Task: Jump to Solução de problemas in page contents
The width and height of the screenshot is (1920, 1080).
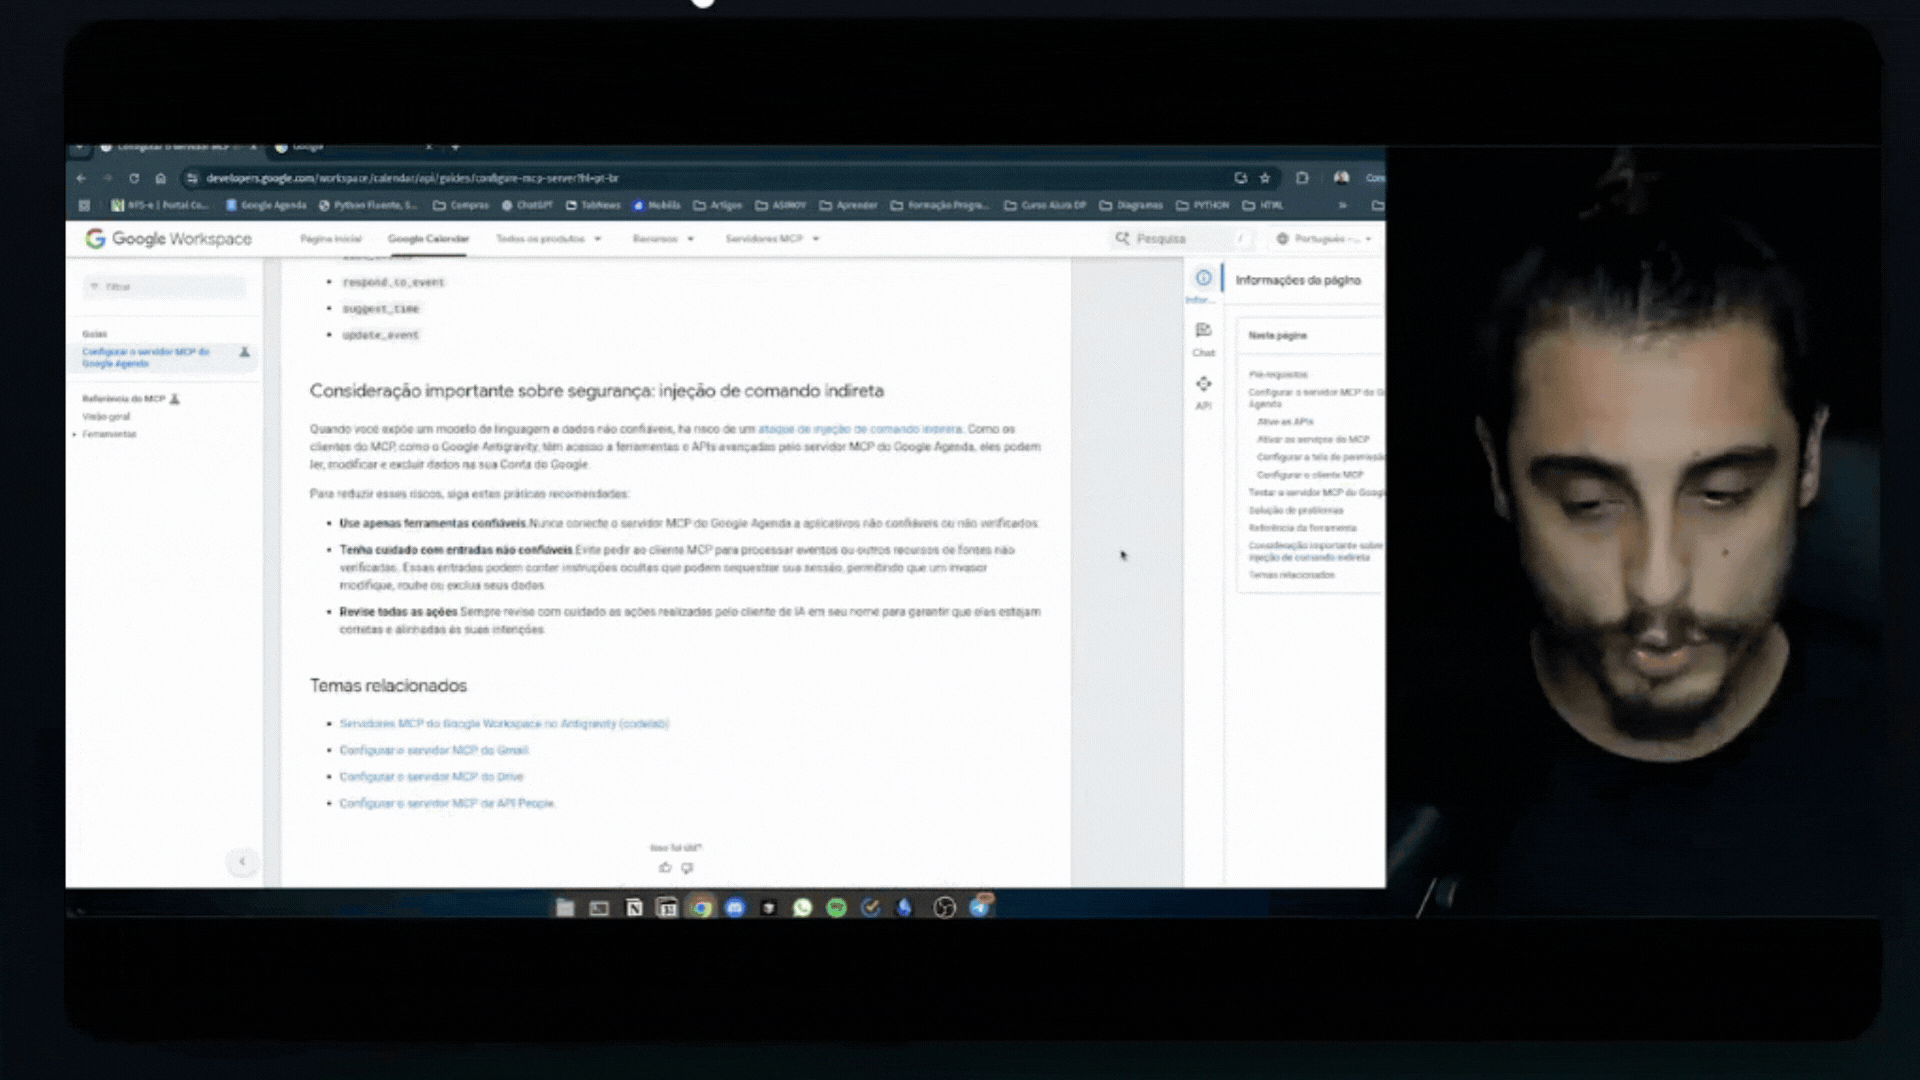Action: tap(1296, 510)
